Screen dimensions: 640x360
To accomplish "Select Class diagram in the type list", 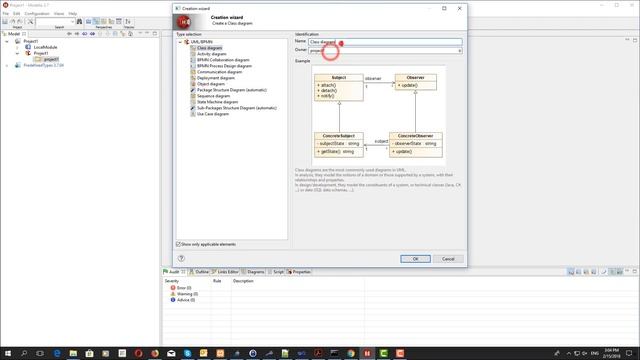I will pyautogui.click(x=209, y=48).
